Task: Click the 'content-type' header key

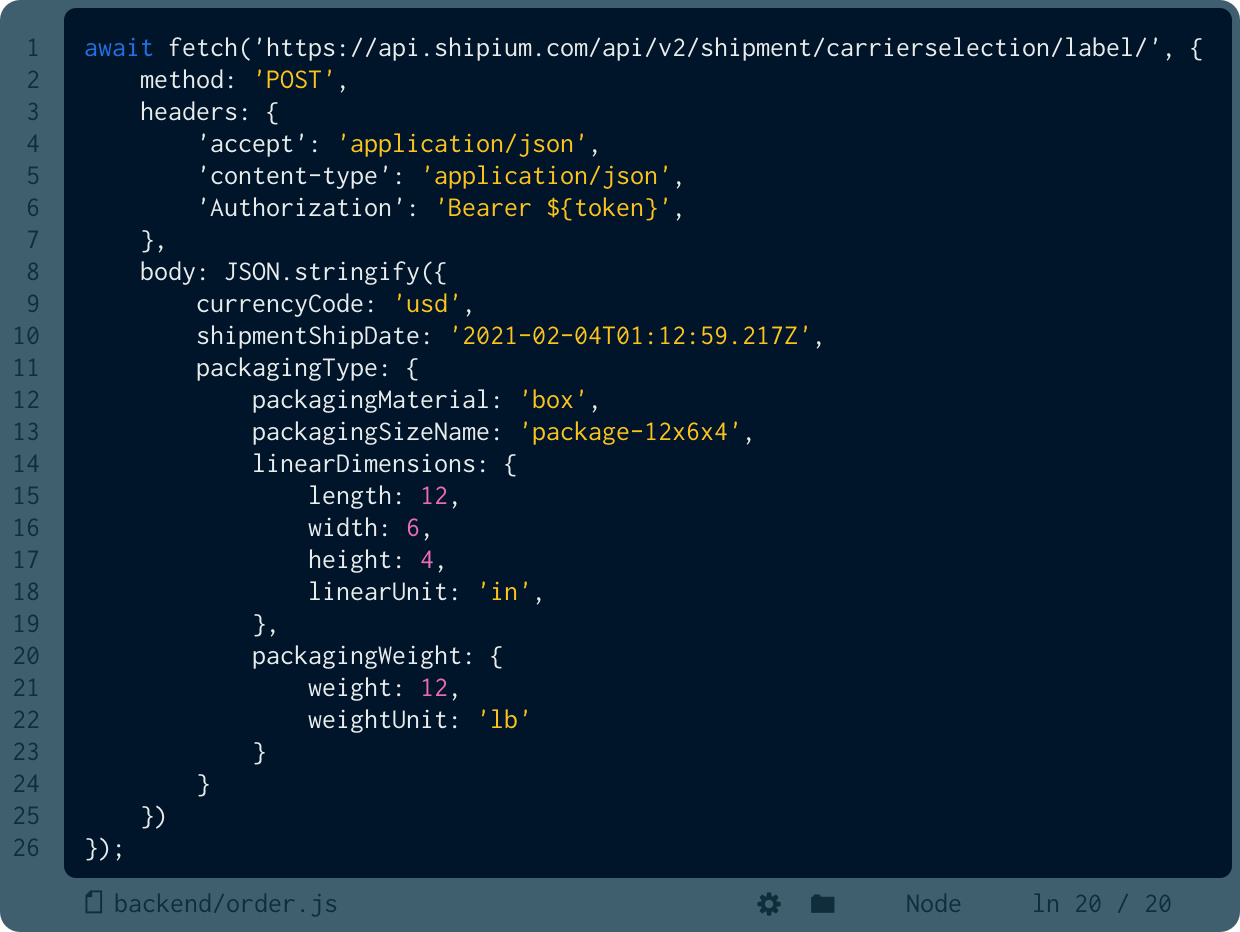Action: coord(294,176)
